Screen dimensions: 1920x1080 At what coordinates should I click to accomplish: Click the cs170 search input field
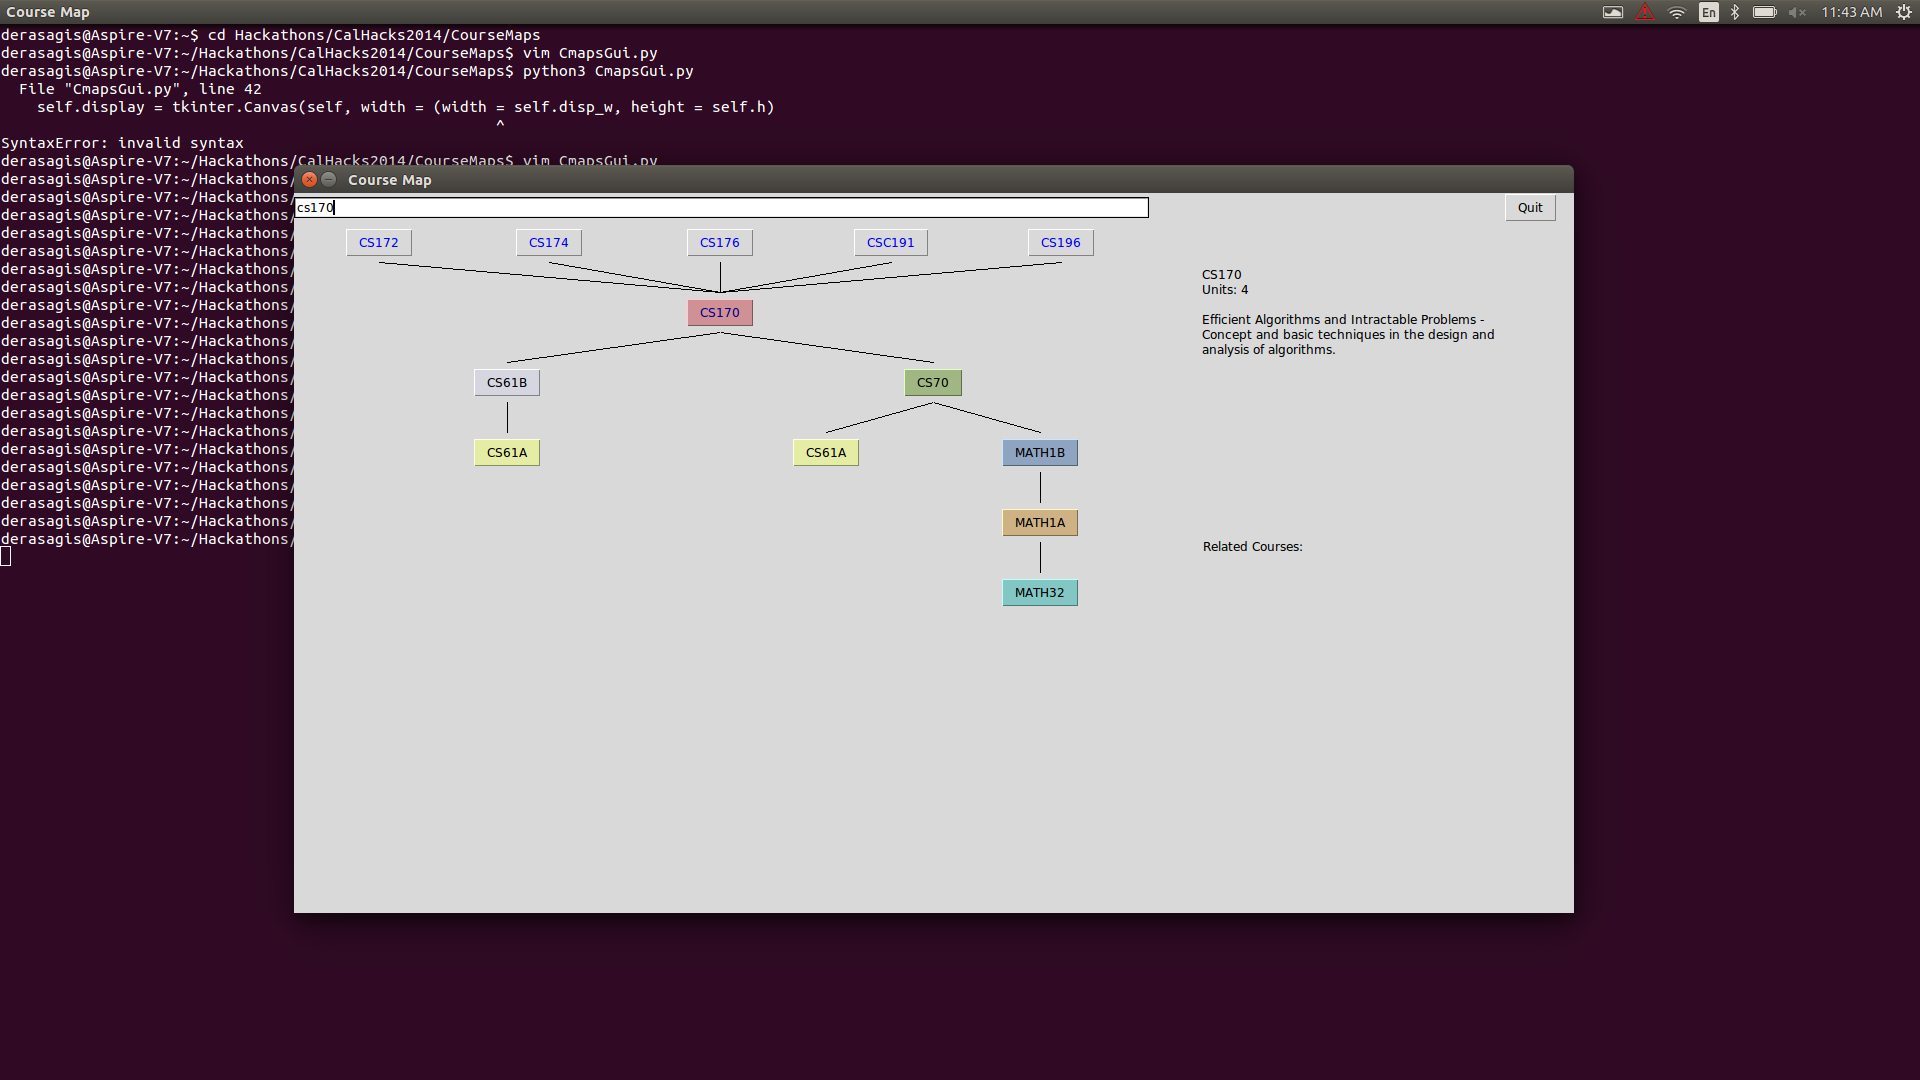(720, 208)
